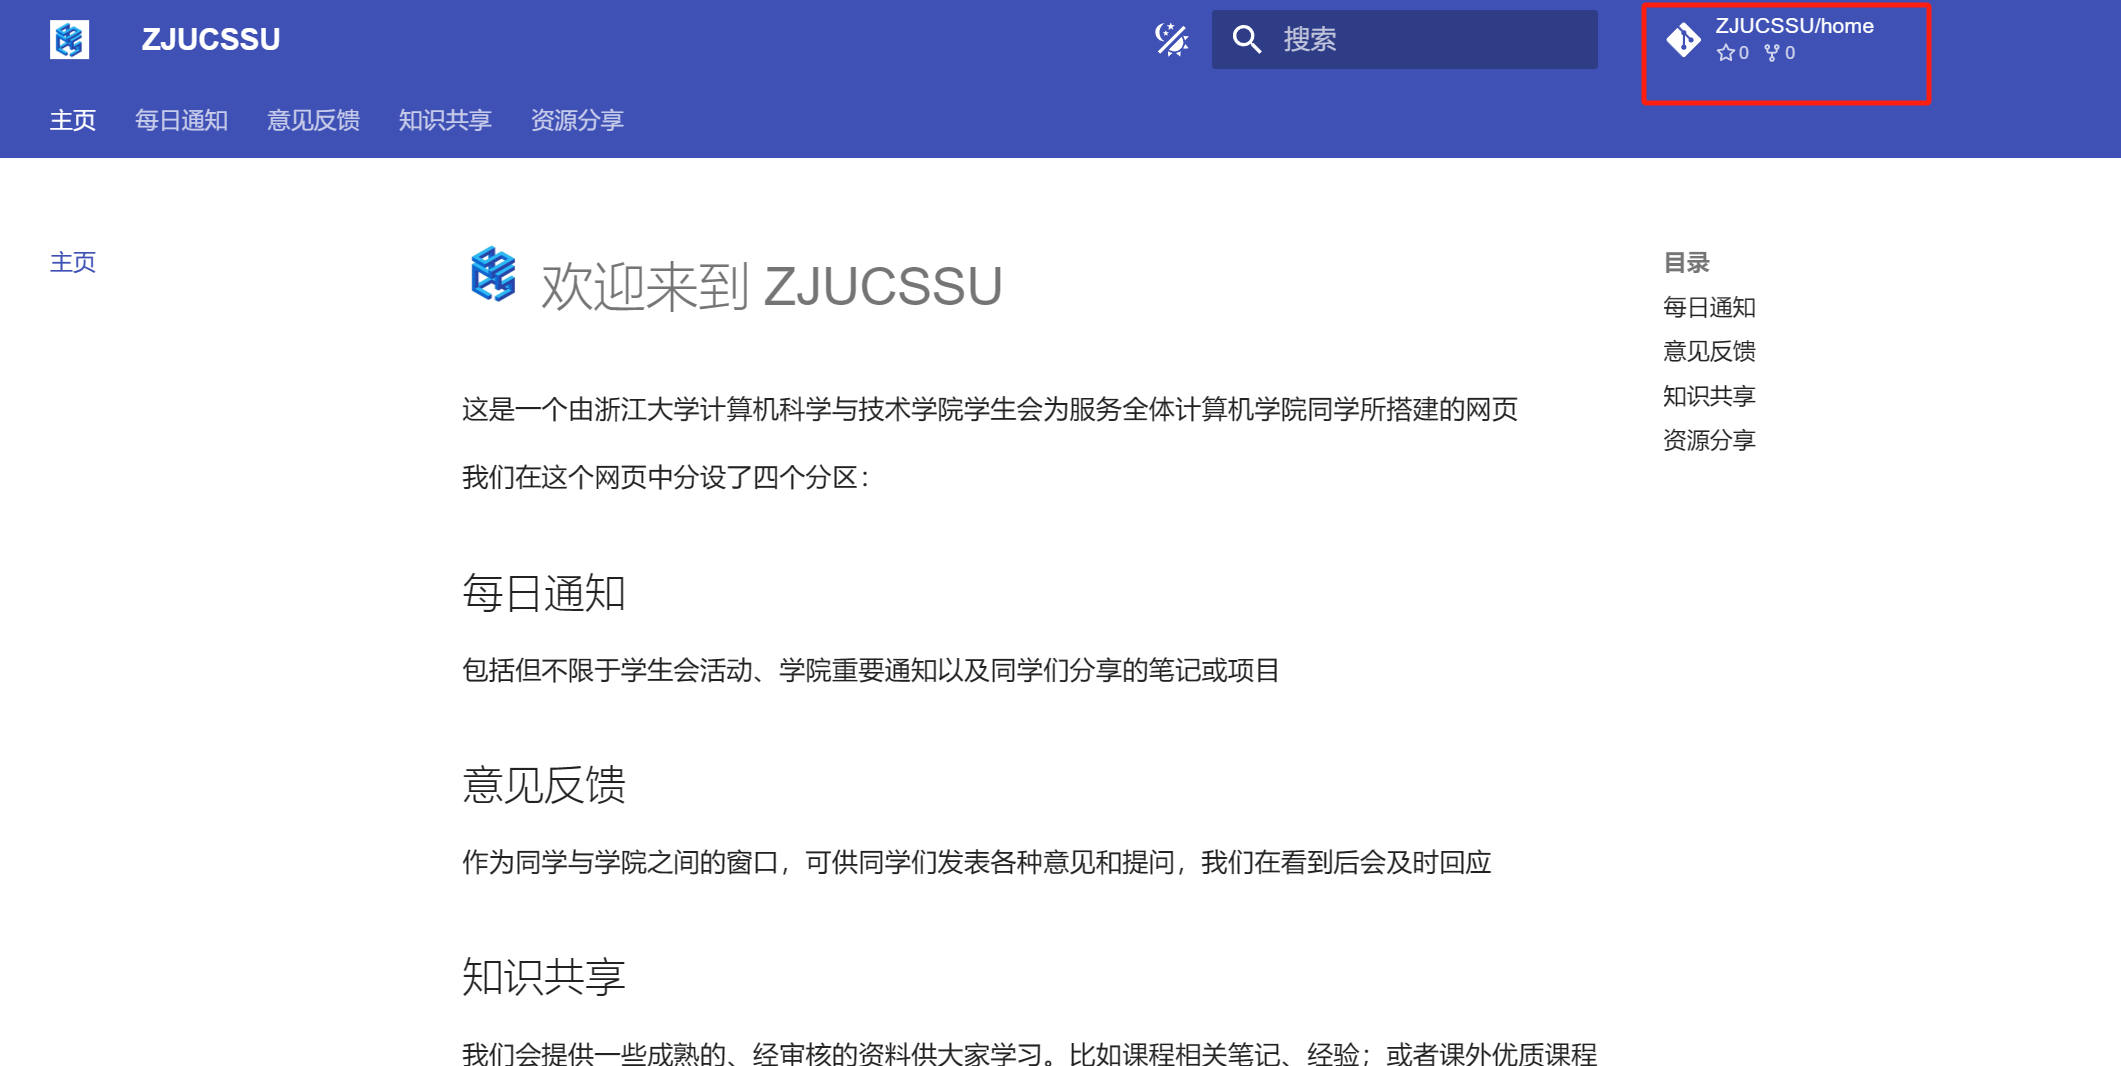Switch to the 主页 navigation tab

(73, 121)
